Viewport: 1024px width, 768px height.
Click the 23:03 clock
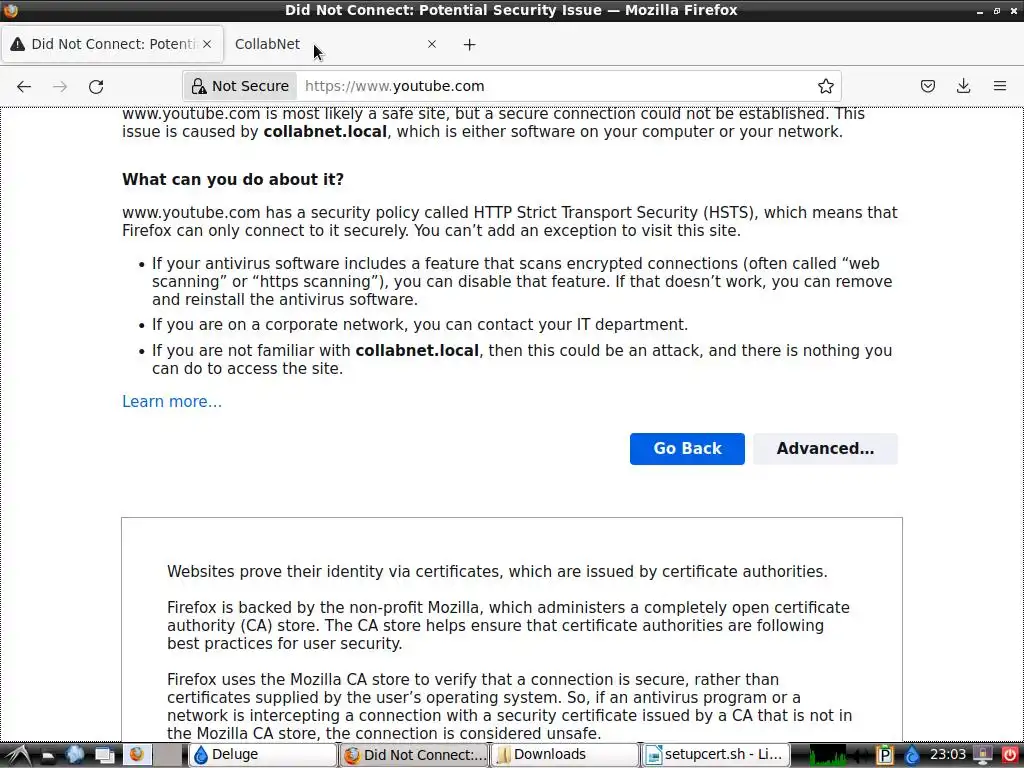(x=948, y=754)
